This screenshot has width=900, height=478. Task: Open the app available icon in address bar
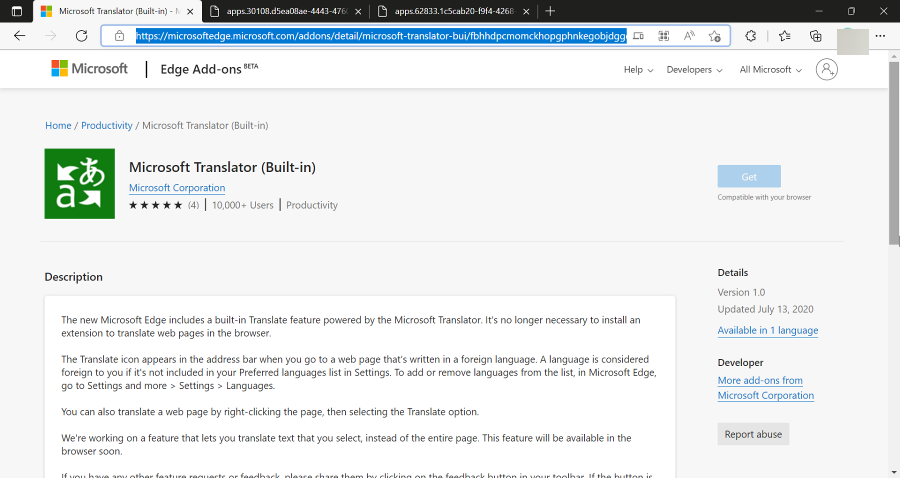coord(638,36)
